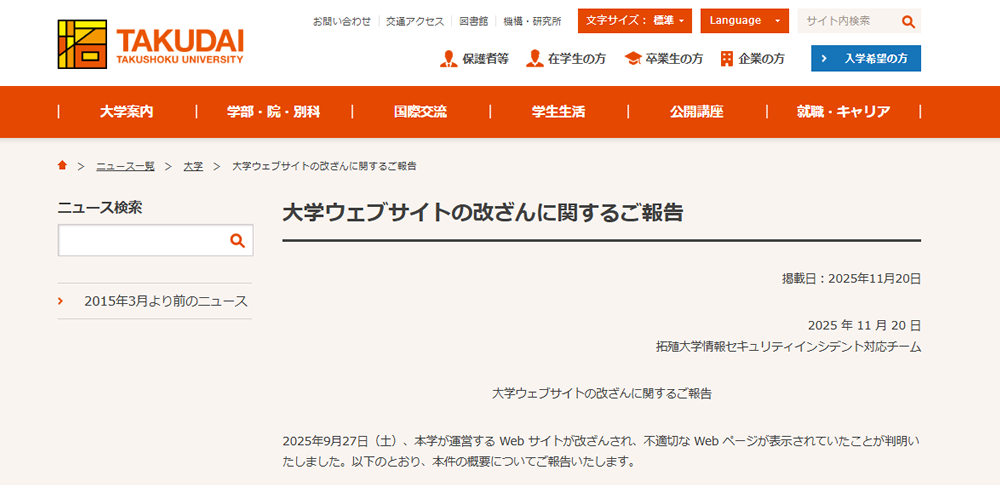The image size is (1000, 485).
Task: Focus the サイト内検索 input field
Action: 845,21
